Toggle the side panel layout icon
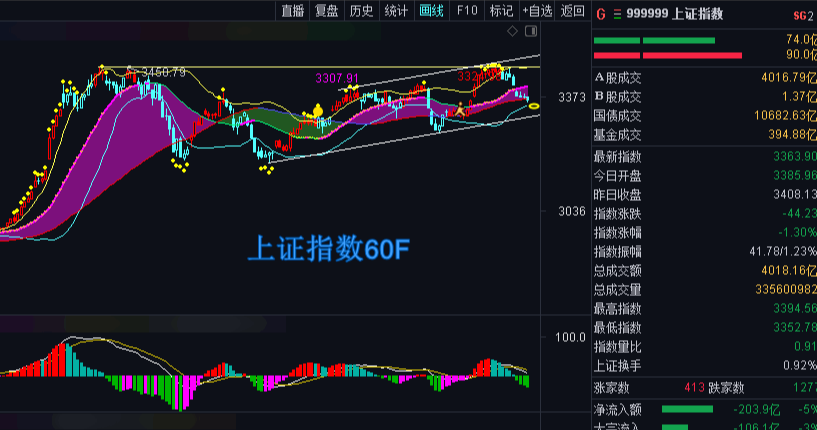The width and height of the screenshot is (817, 430). pyautogui.click(x=531, y=31)
